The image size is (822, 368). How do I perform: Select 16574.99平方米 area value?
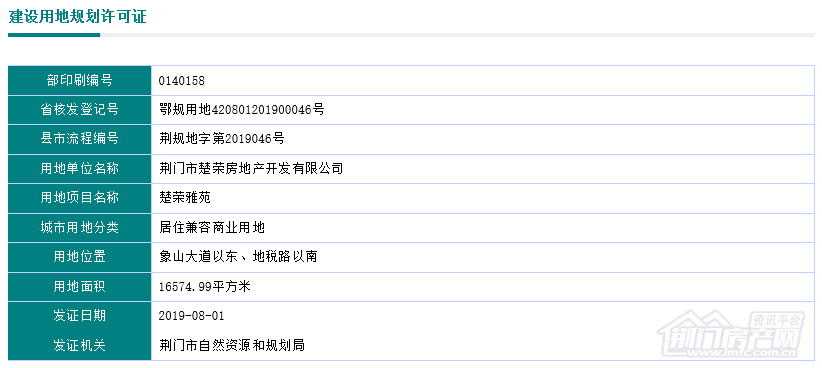[205, 287]
